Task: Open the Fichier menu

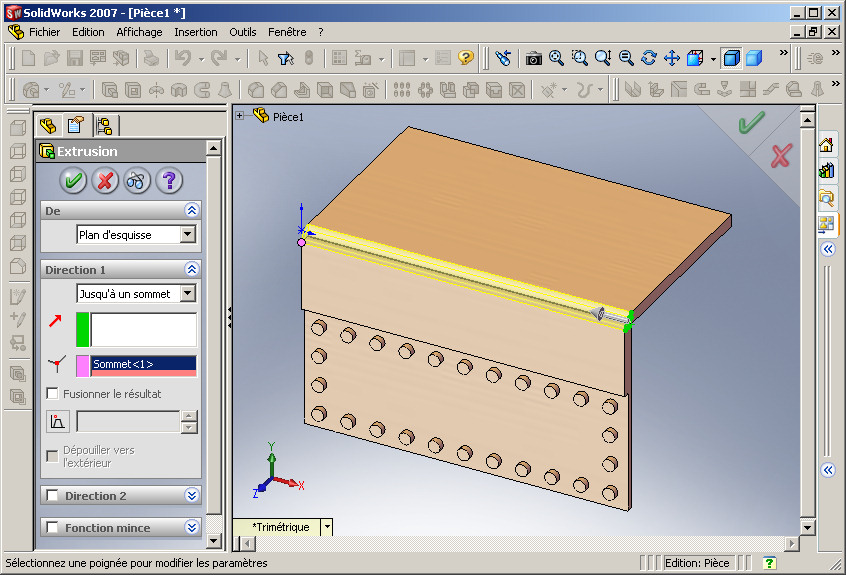Action: click(44, 32)
